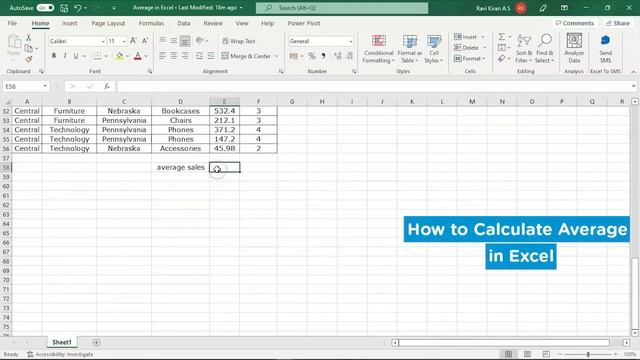Click the Middle Align icon

tap(173, 41)
